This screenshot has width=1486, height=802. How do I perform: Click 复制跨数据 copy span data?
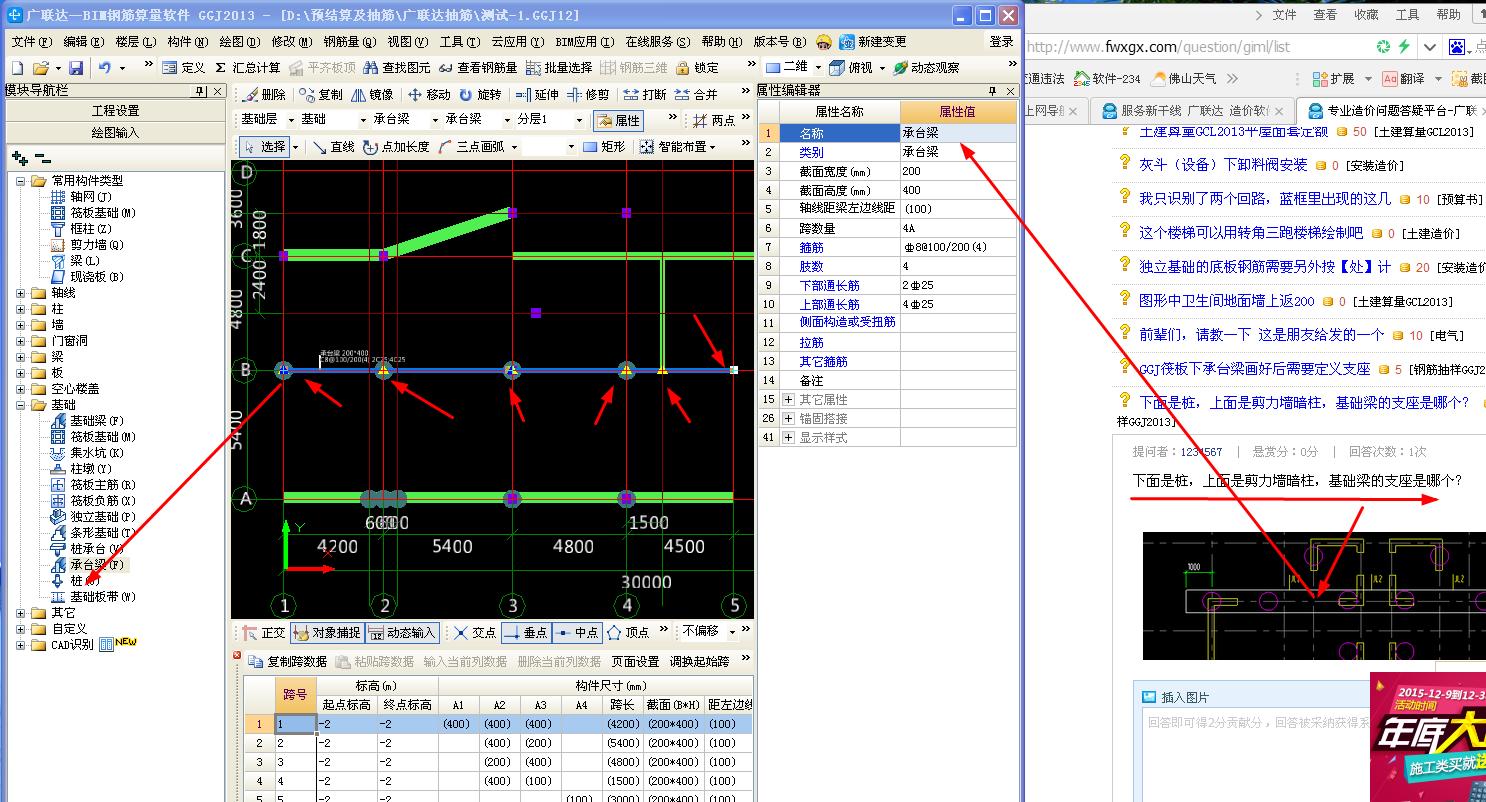point(288,661)
